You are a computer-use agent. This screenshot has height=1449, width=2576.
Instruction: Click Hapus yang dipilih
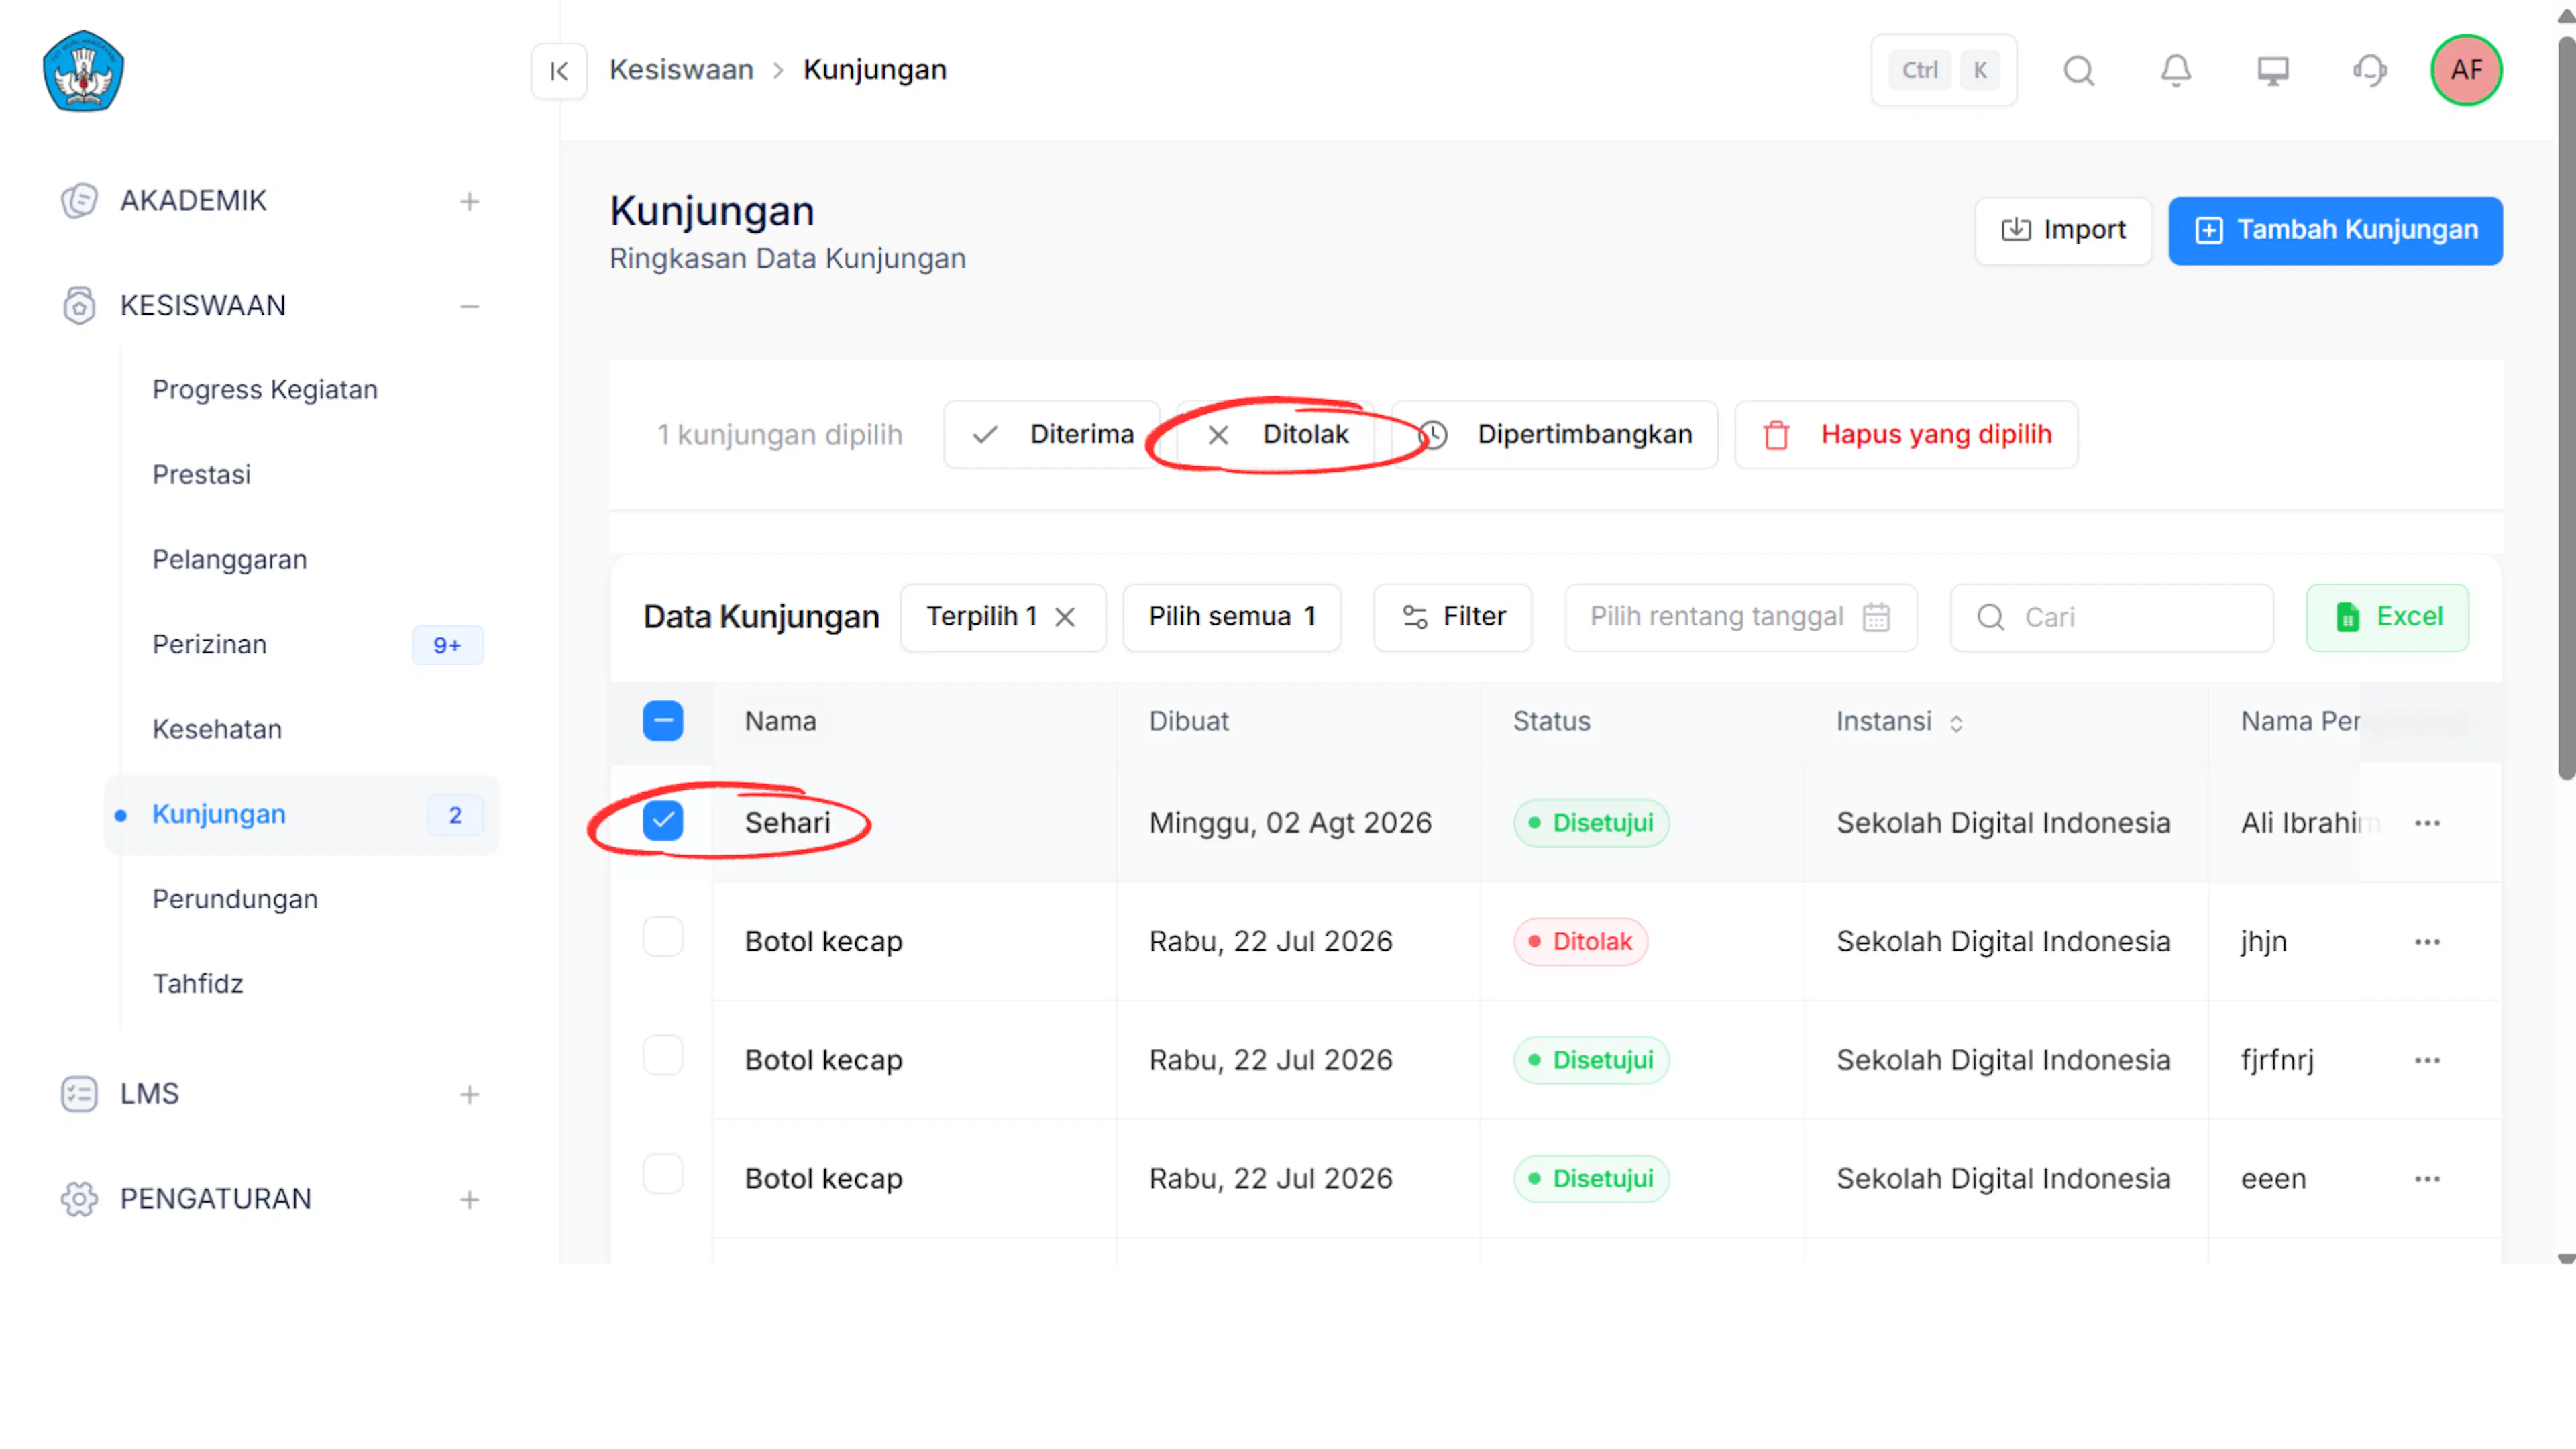tap(1906, 435)
